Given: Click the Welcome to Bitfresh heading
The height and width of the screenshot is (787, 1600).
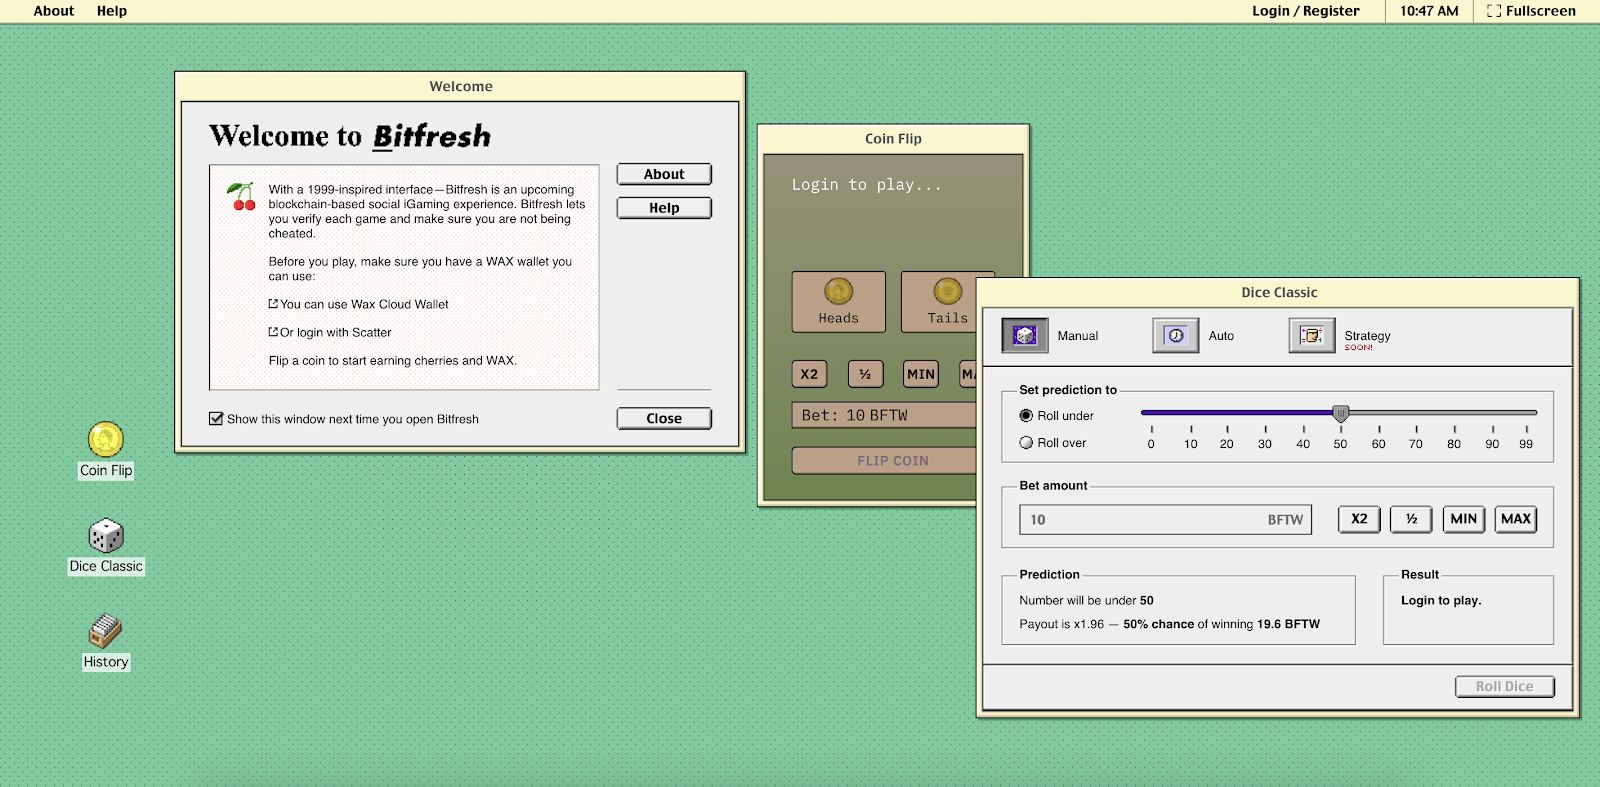Looking at the screenshot, I should [350, 136].
